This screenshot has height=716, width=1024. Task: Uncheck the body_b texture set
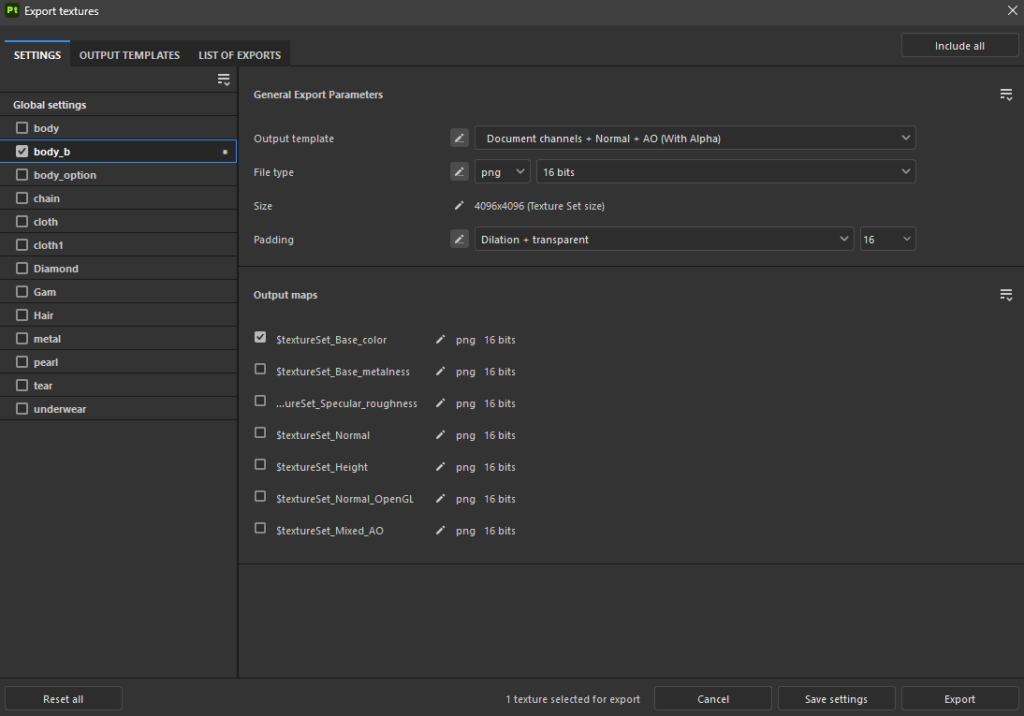pos(22,152)
